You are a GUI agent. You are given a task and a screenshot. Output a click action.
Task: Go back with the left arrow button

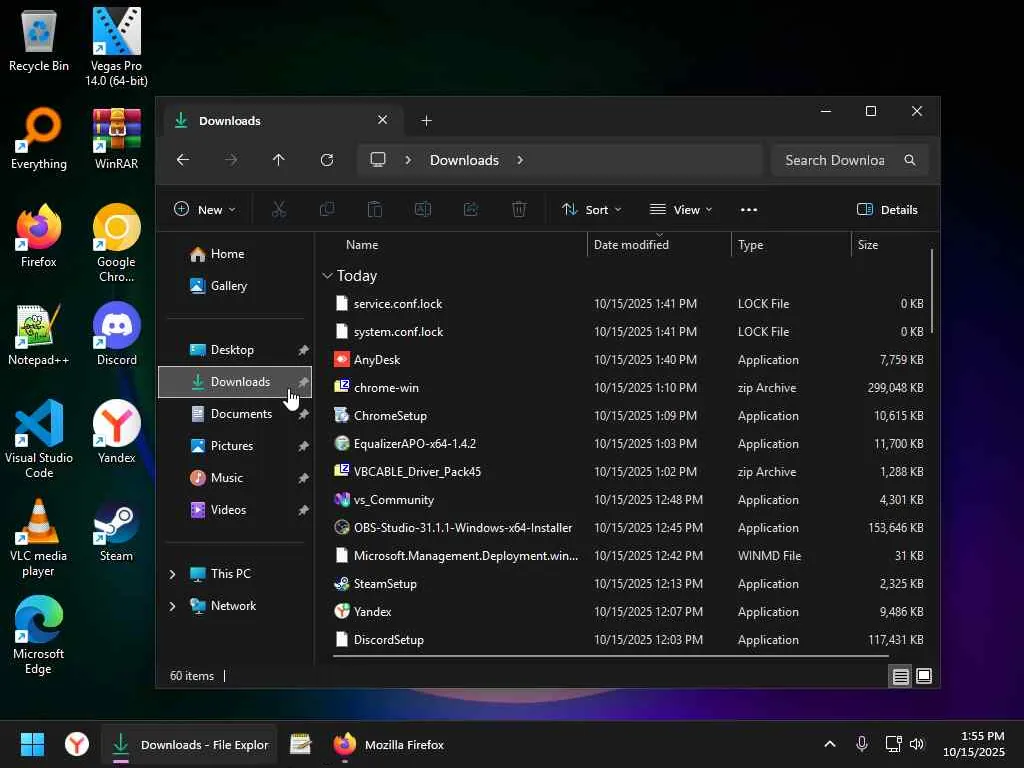[x=183, y=160]
